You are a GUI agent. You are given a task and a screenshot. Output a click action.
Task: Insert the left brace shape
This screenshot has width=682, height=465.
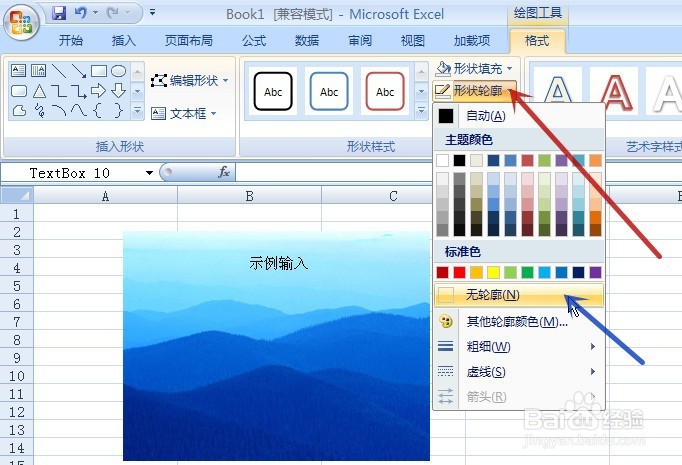coord(98,111)
